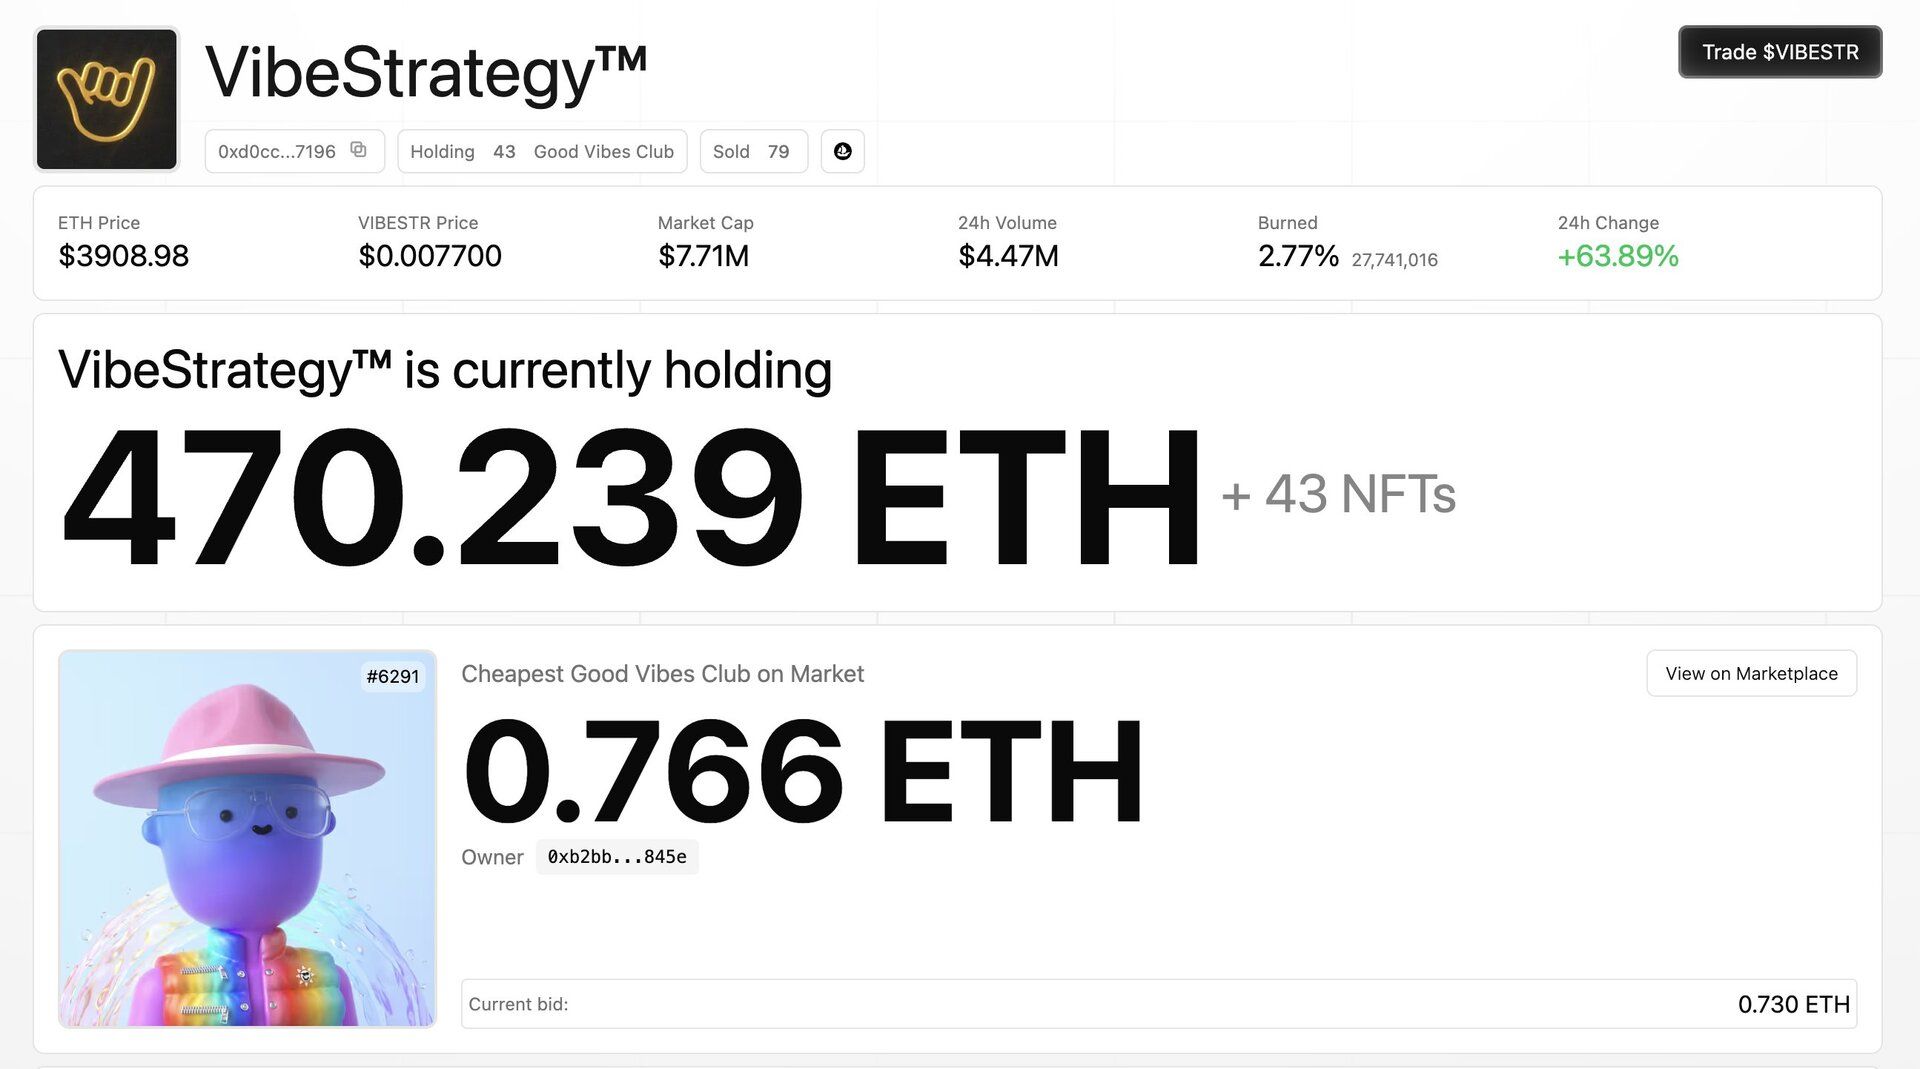
Task: Open the Holding 43 Good Vibes Club pill
Action: 542,152
